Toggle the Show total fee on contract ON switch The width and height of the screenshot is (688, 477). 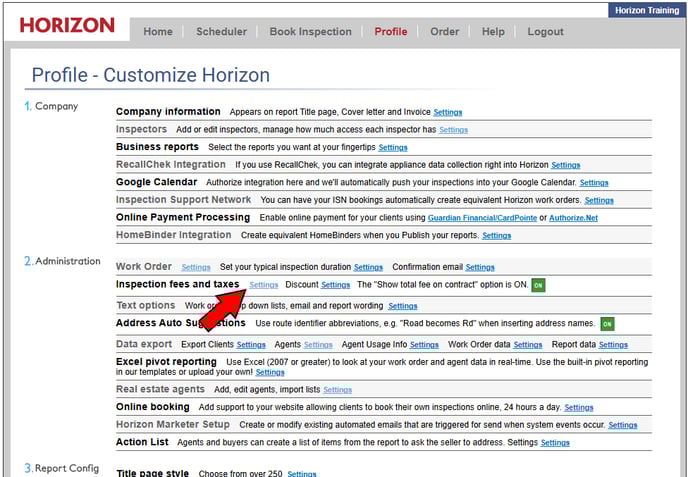click(x=538, y=285)
